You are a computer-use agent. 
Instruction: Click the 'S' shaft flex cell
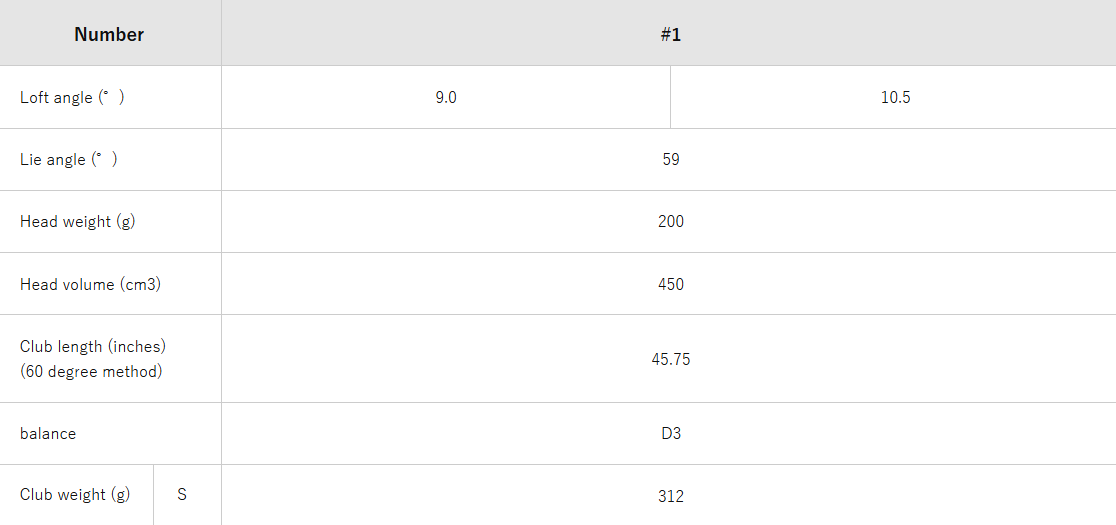click(182, 495)
